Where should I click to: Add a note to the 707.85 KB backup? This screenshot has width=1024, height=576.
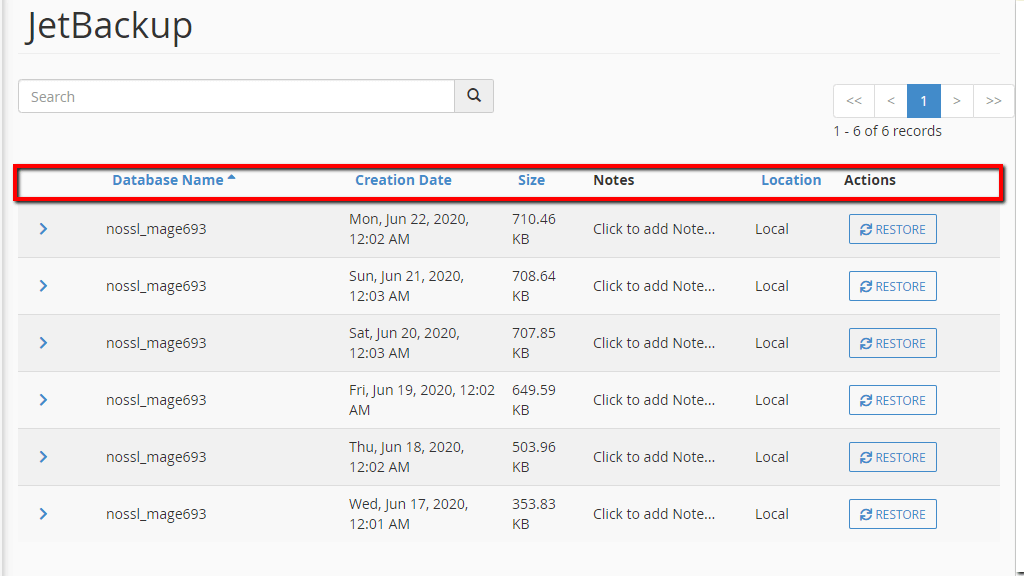point(654,343)
